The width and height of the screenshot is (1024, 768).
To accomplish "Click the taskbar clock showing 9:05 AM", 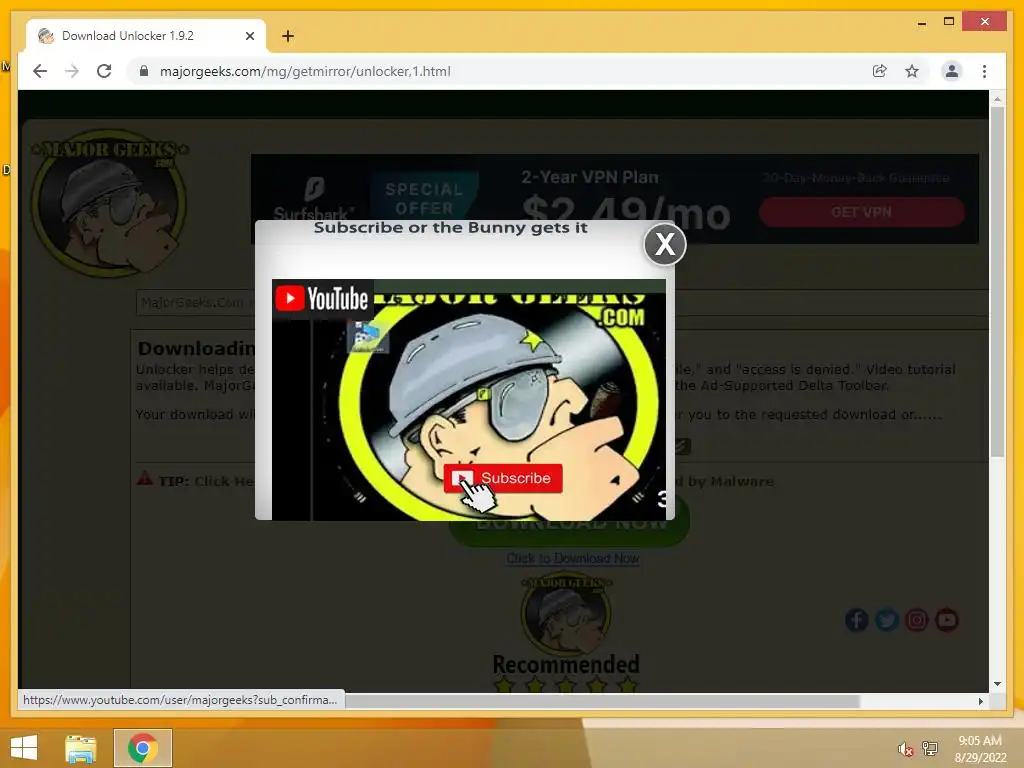I will (x=980, y=748).
